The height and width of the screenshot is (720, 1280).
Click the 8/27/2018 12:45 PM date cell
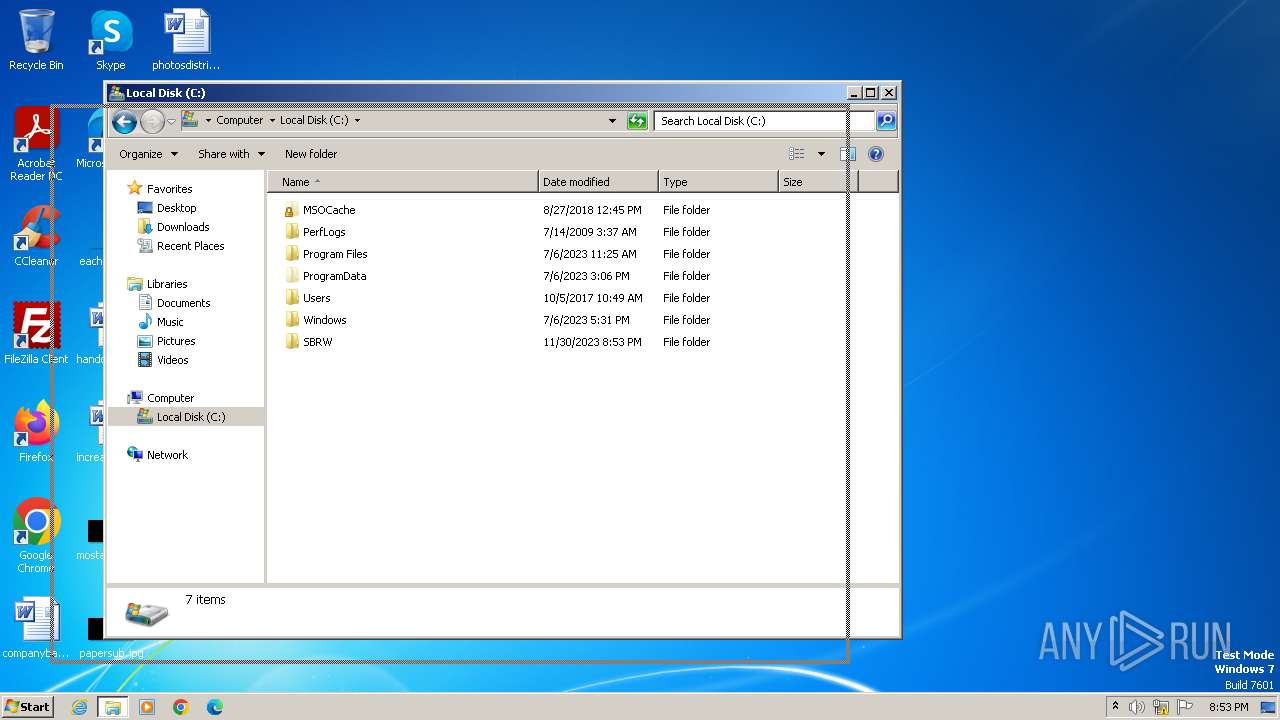[x=592, y=210]
